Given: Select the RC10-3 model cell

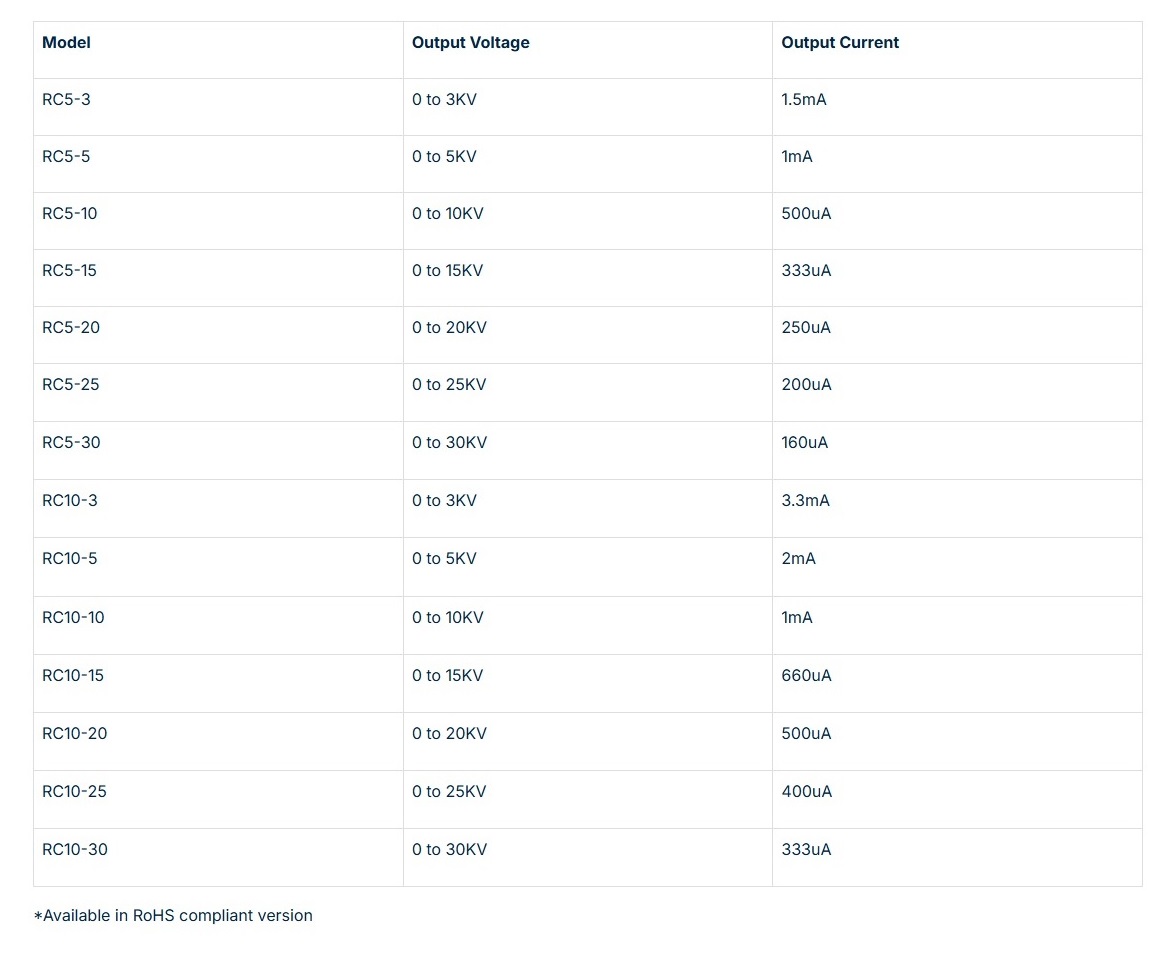Looking at the screenshot, I should 70,501.
